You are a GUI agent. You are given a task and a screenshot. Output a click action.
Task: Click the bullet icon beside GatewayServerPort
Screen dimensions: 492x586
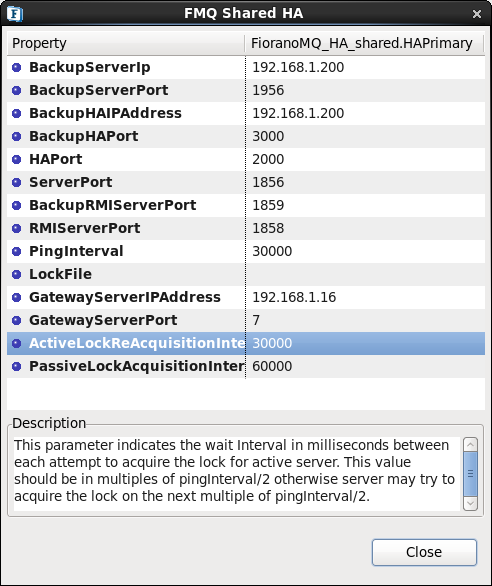click(16, 320)
